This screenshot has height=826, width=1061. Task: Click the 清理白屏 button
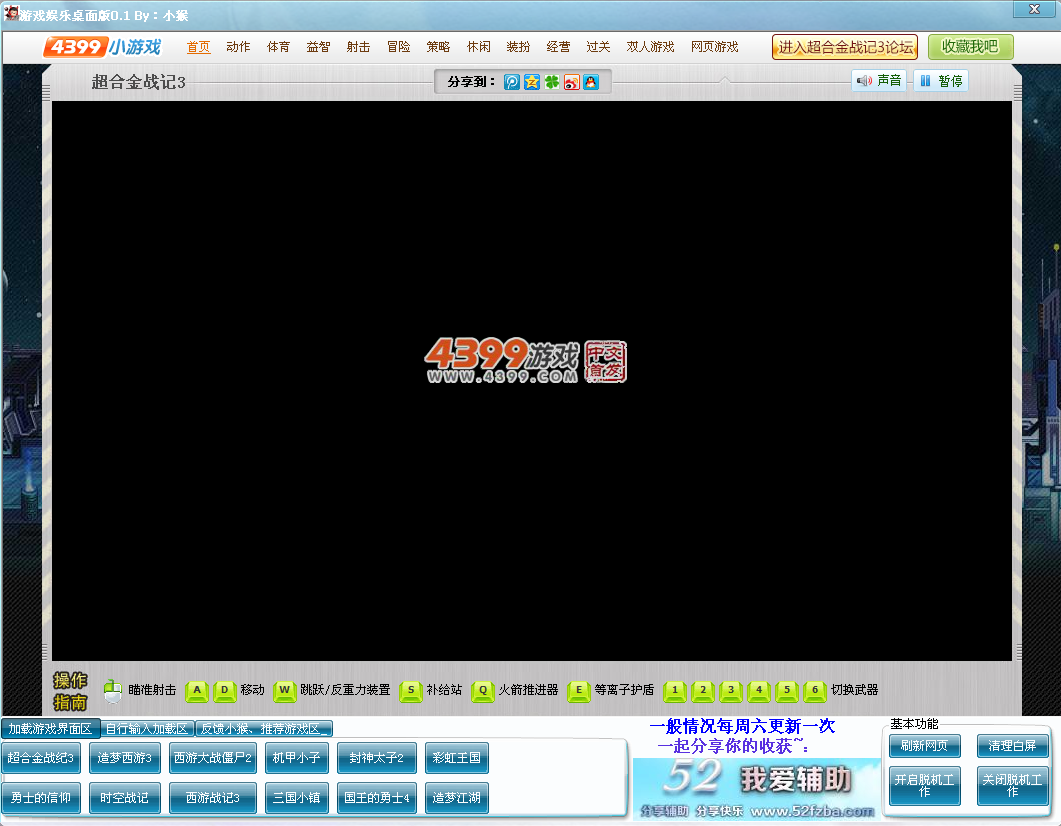click(x=1012, y=745)
